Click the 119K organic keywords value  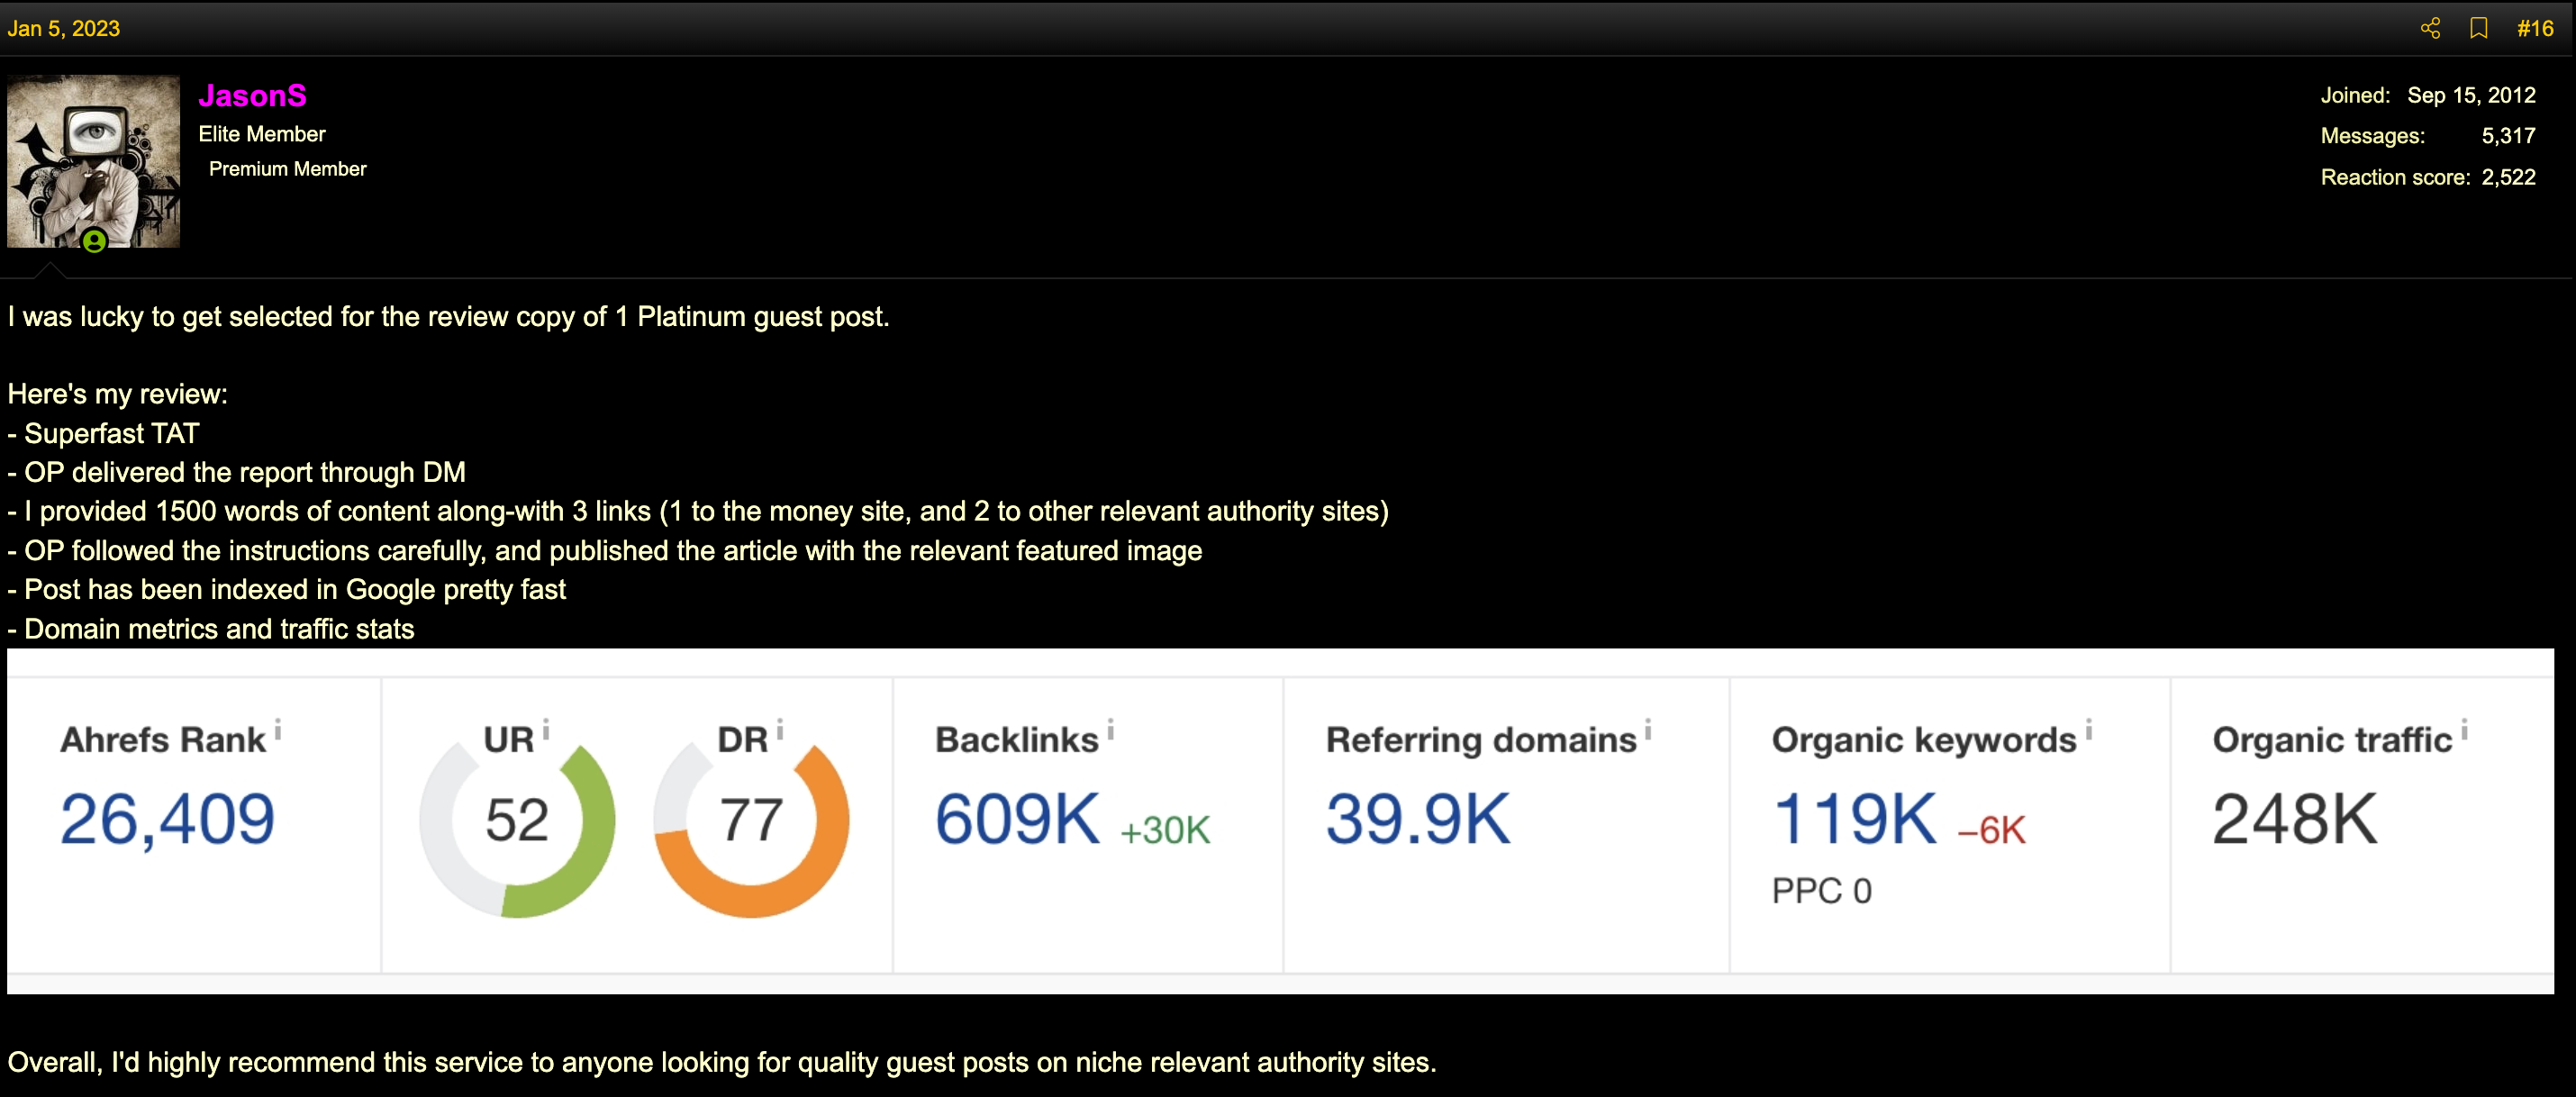click(1854, 819)
